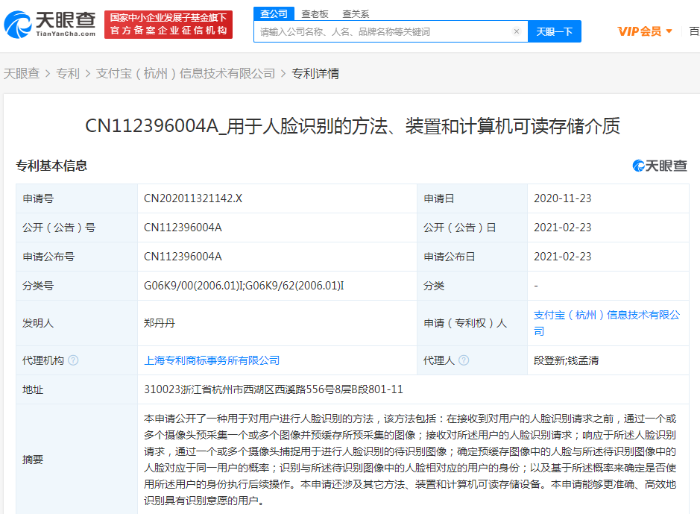Click the 天眼一下 search button
700x514 pixels.
554,32
